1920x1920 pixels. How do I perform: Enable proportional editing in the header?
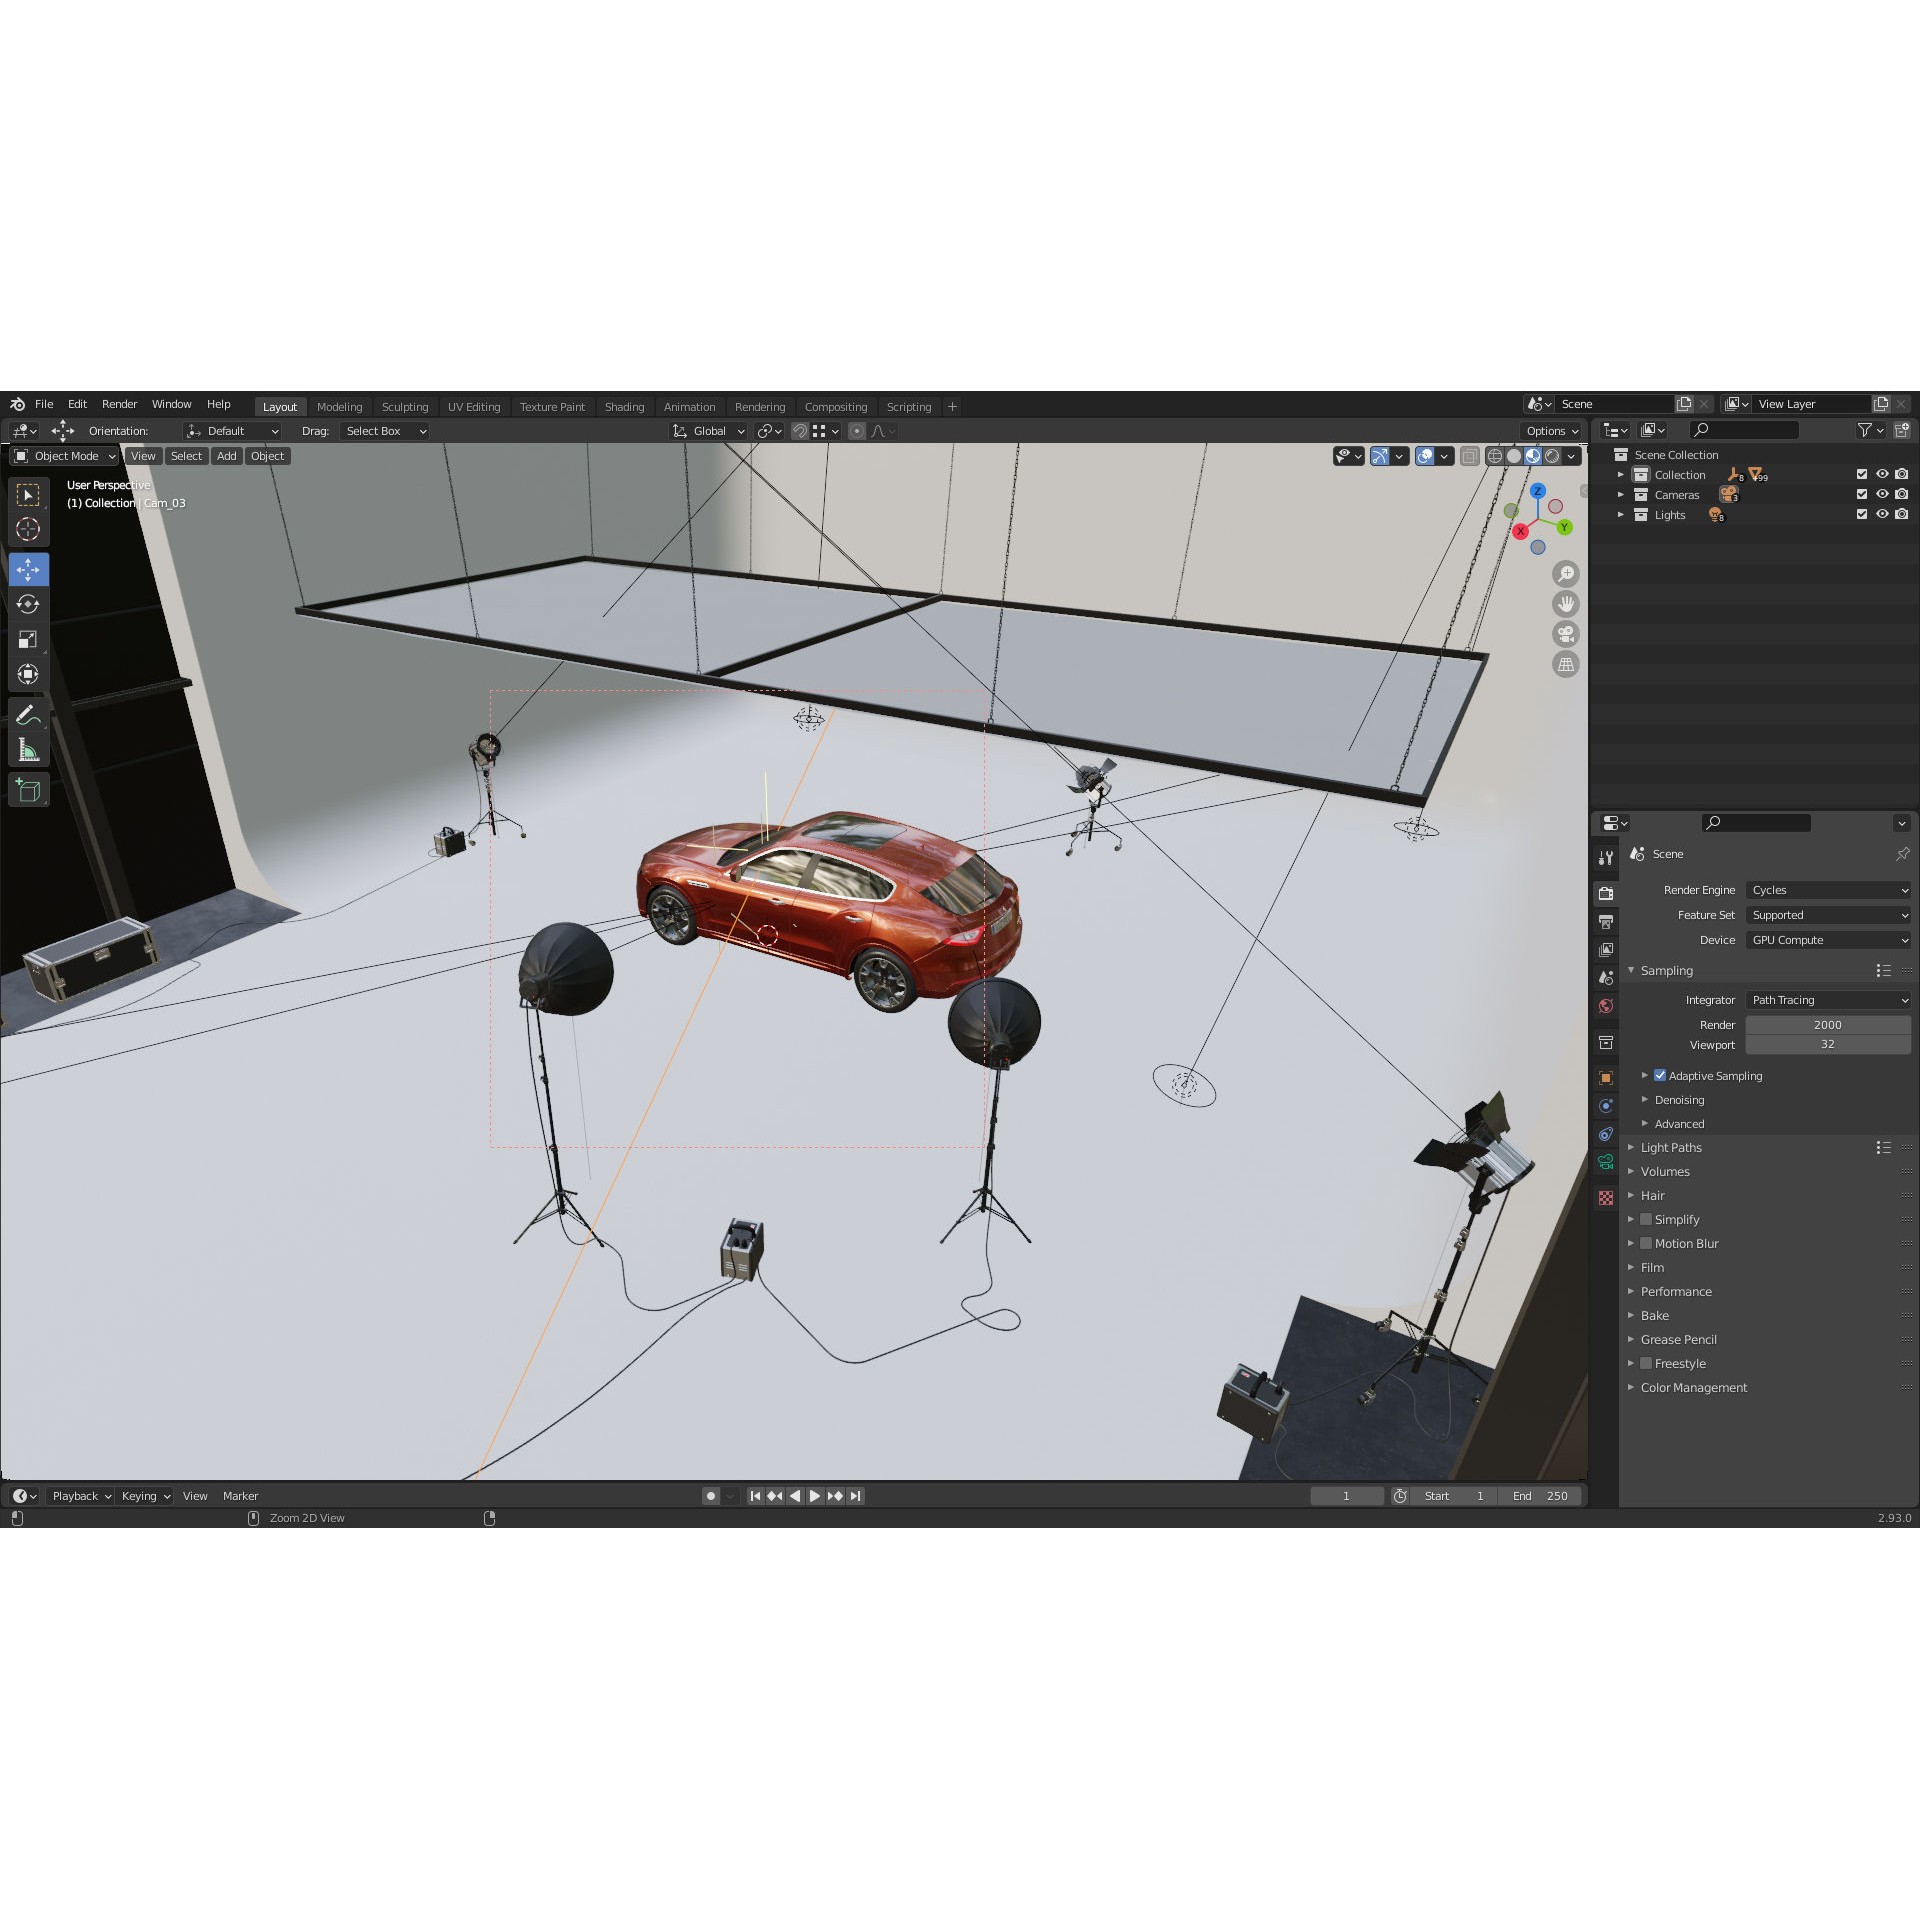click(x=857, y=431)
